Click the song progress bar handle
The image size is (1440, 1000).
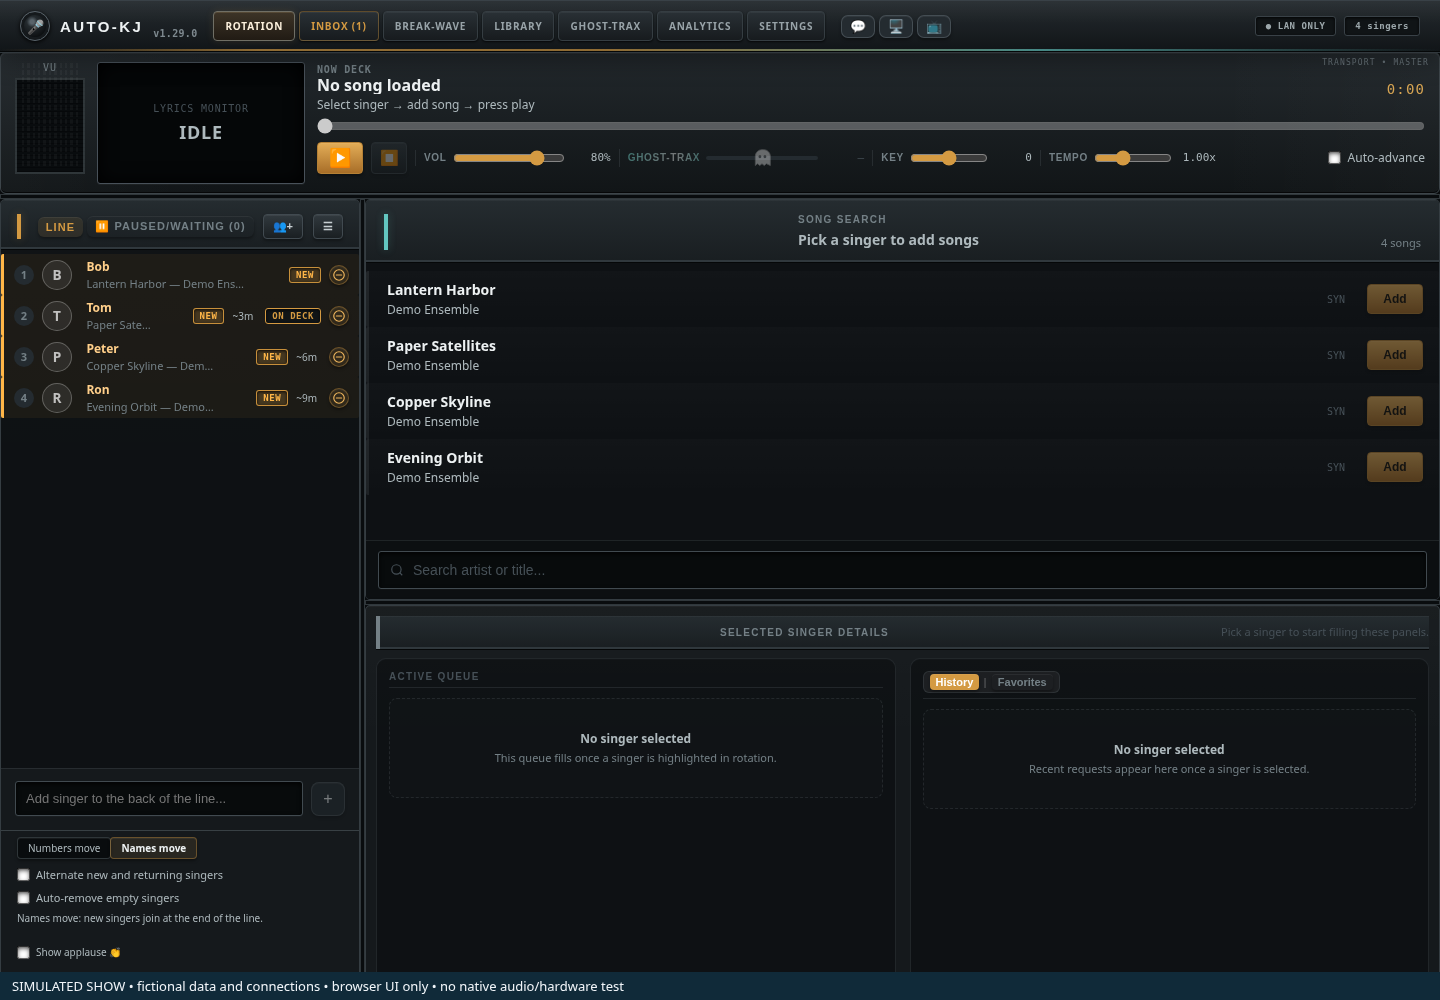325,126
